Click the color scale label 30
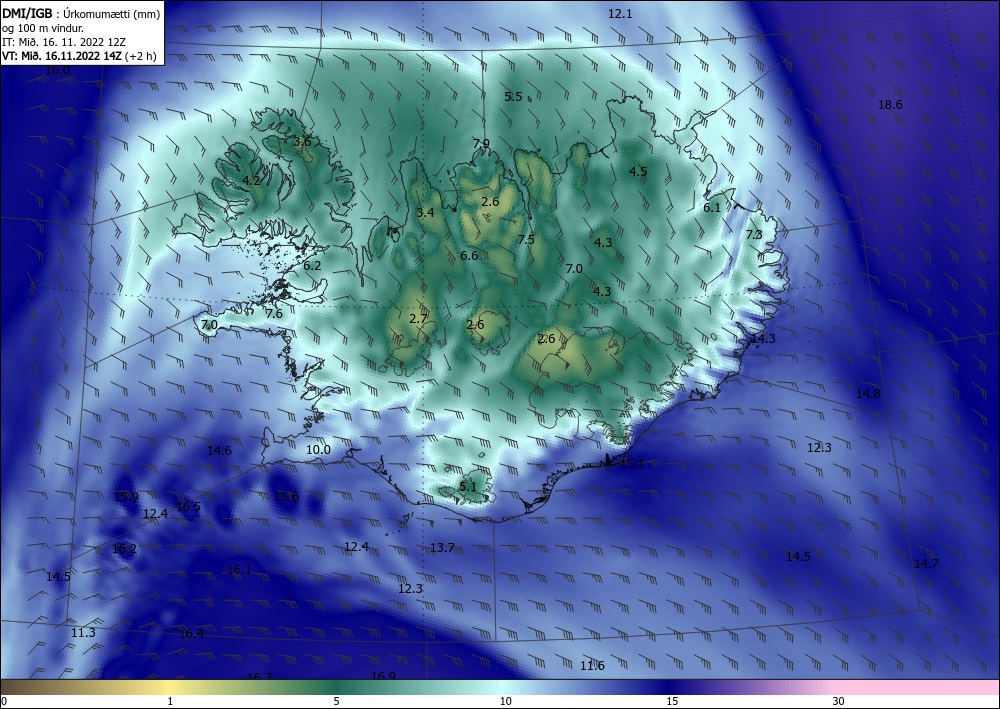1000x709 pixels. coord(839,701)
